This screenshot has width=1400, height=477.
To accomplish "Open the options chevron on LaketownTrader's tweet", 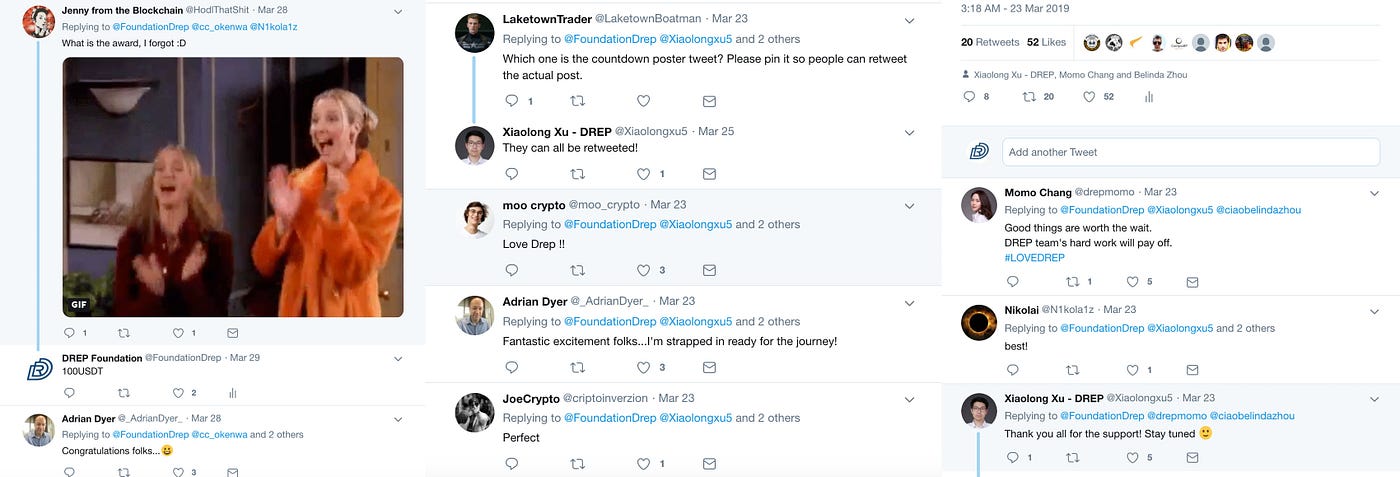I will coord(909,20).
